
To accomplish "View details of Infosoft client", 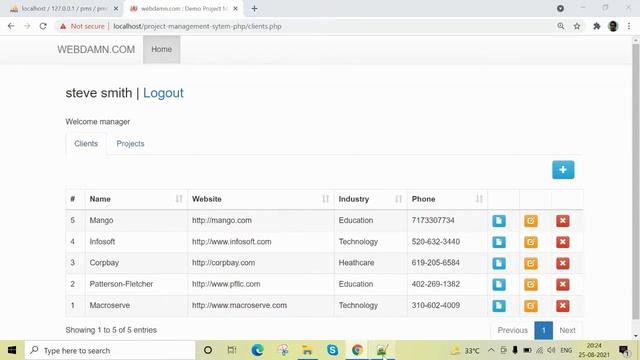I will click(499, 242).
